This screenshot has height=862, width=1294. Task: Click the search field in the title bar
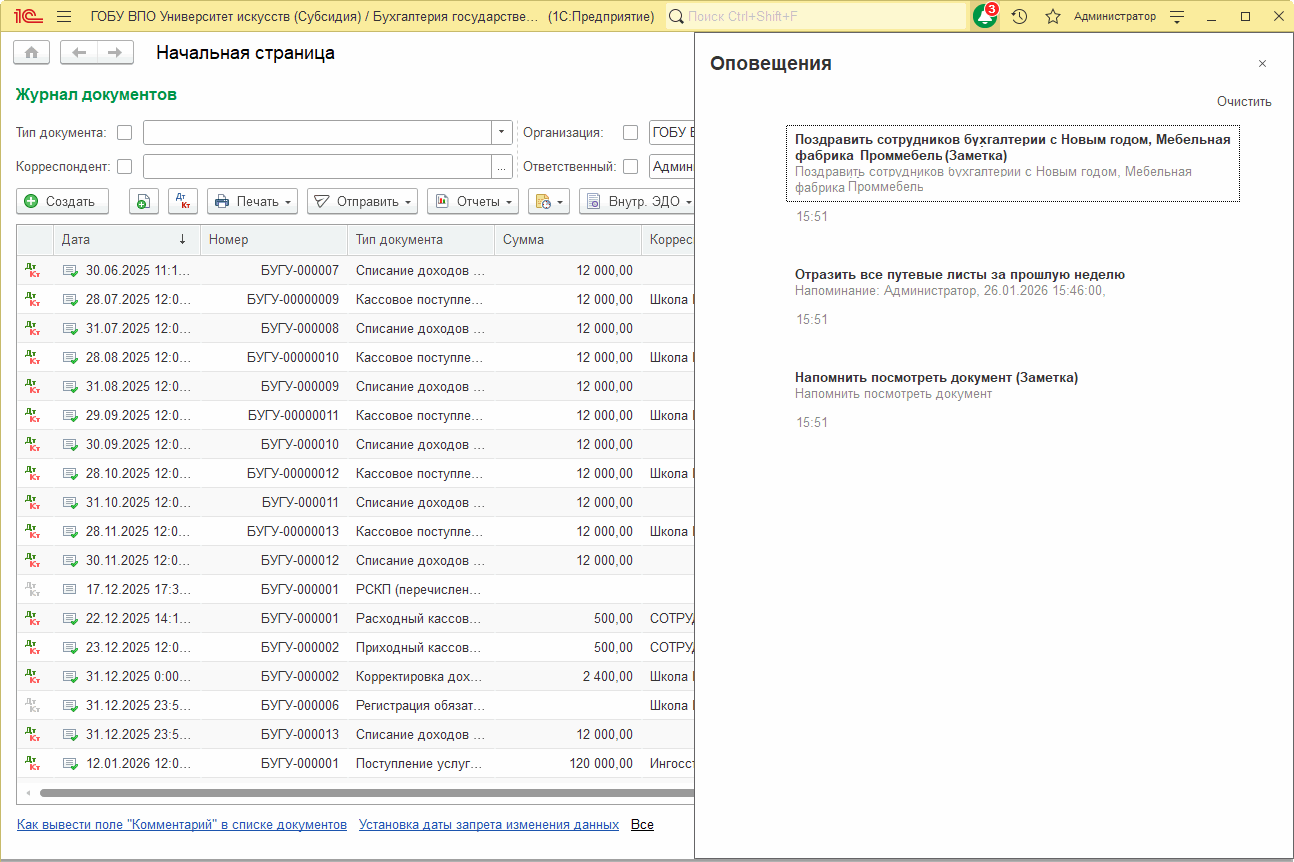coord(815,17)
